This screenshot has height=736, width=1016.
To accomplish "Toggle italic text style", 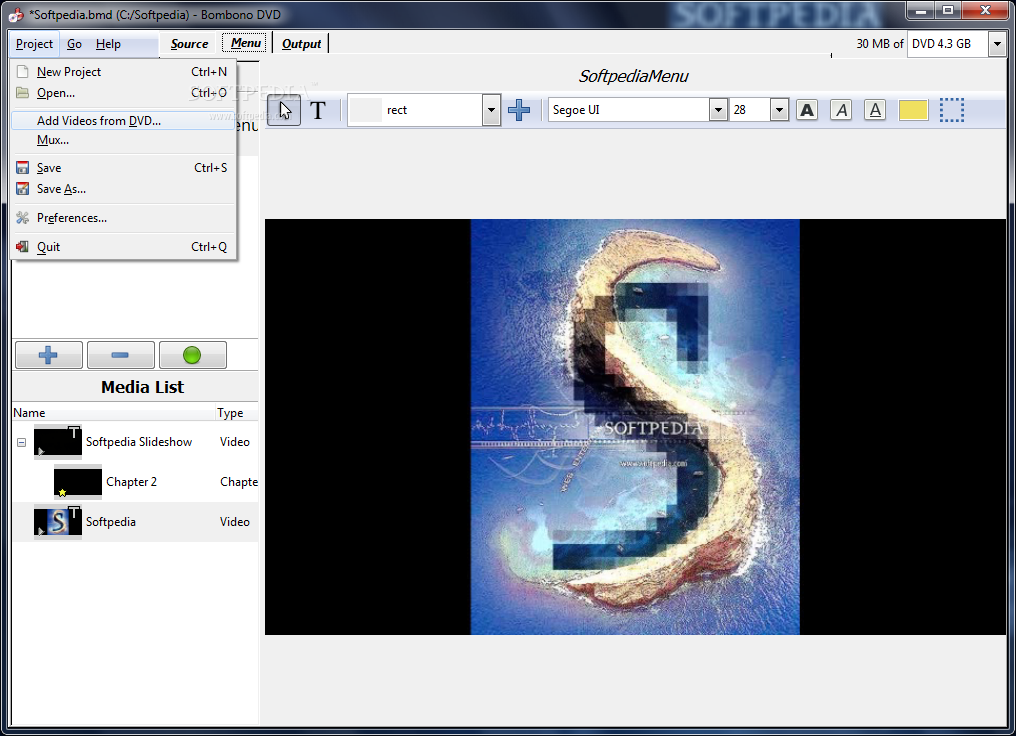I will tap(841, 110).
